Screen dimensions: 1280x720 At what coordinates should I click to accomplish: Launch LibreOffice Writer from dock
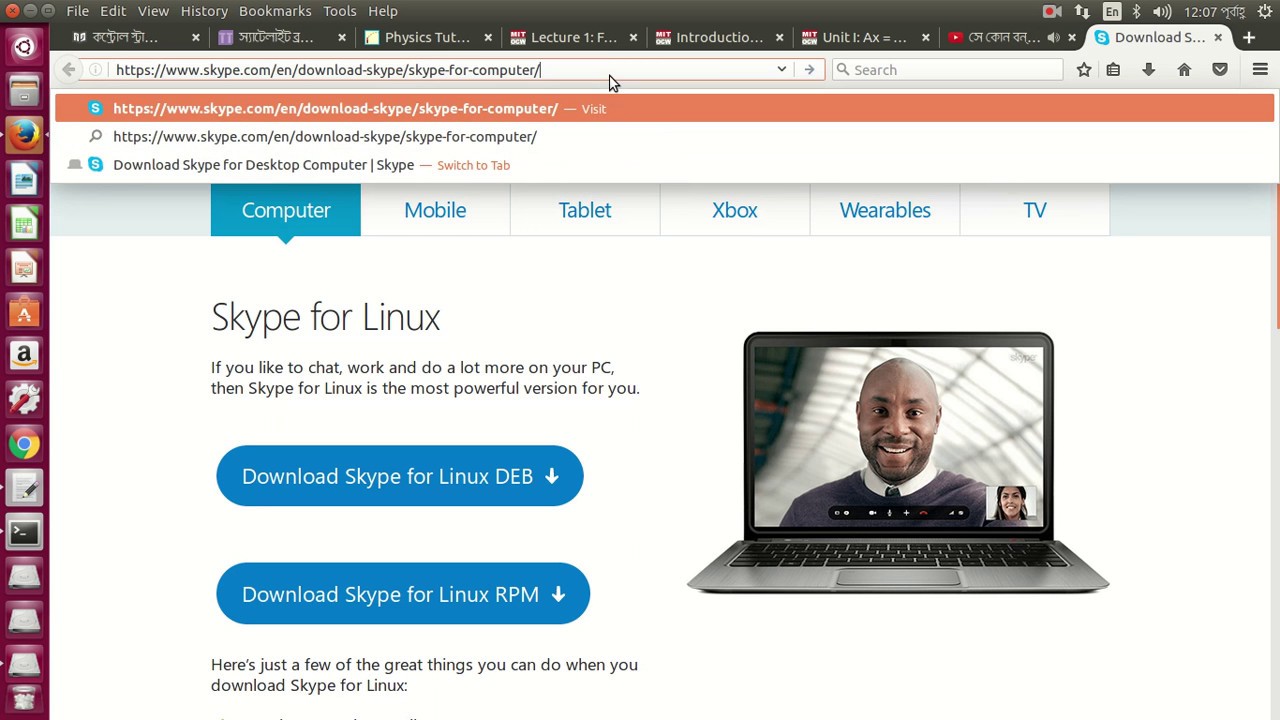(24, 179)
